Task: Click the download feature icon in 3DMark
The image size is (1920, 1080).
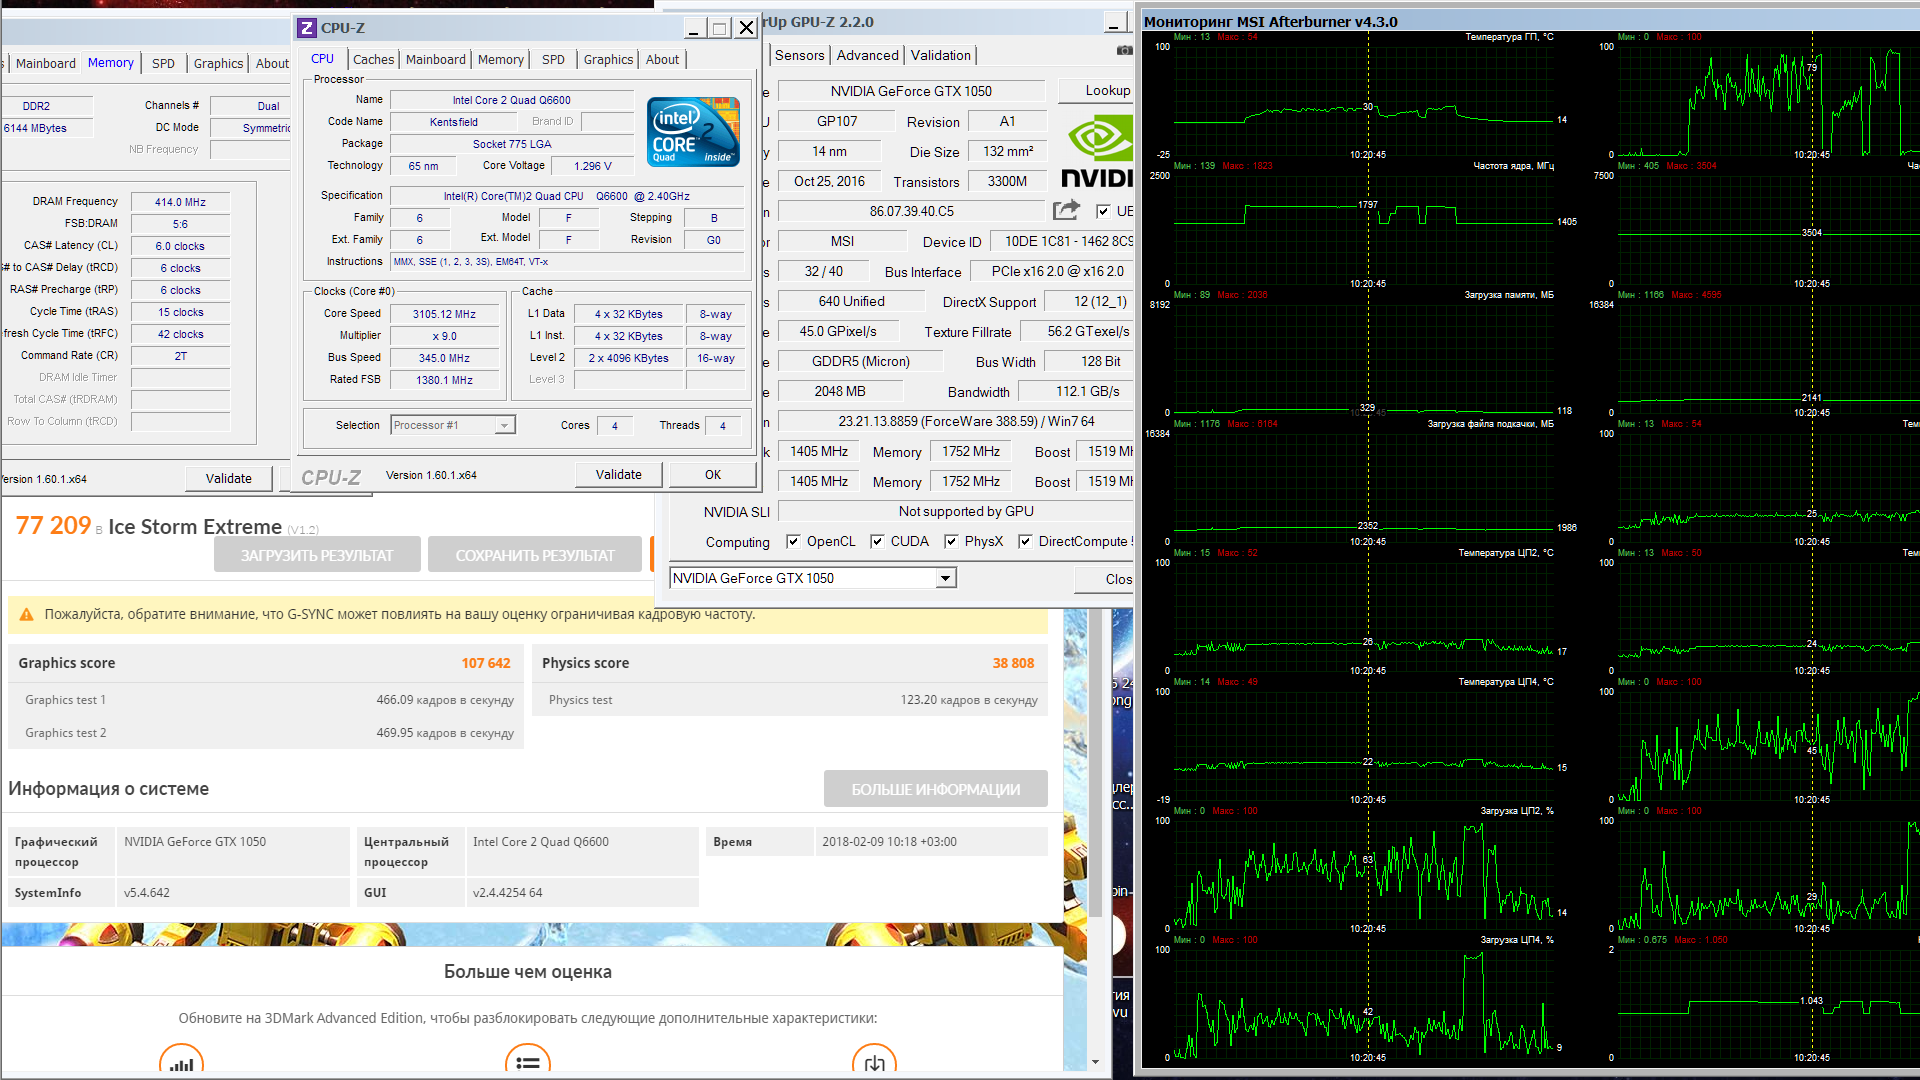Action: tap(874, 1061)
